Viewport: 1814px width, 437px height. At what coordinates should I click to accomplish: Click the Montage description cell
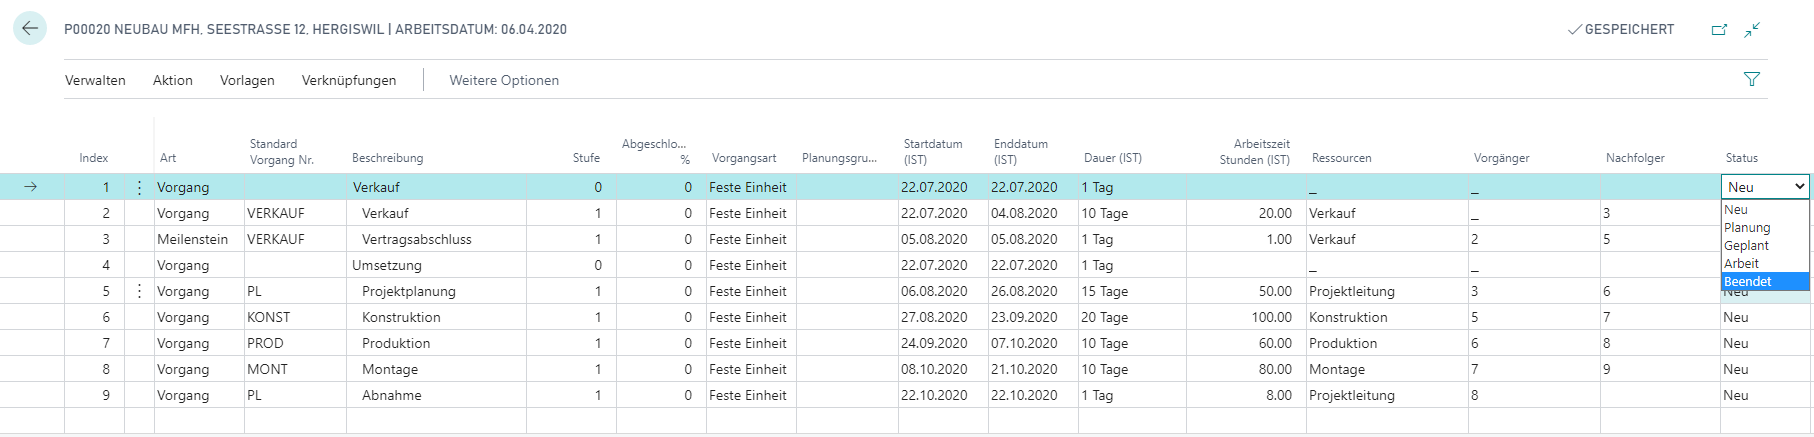[x=436, y=369]
